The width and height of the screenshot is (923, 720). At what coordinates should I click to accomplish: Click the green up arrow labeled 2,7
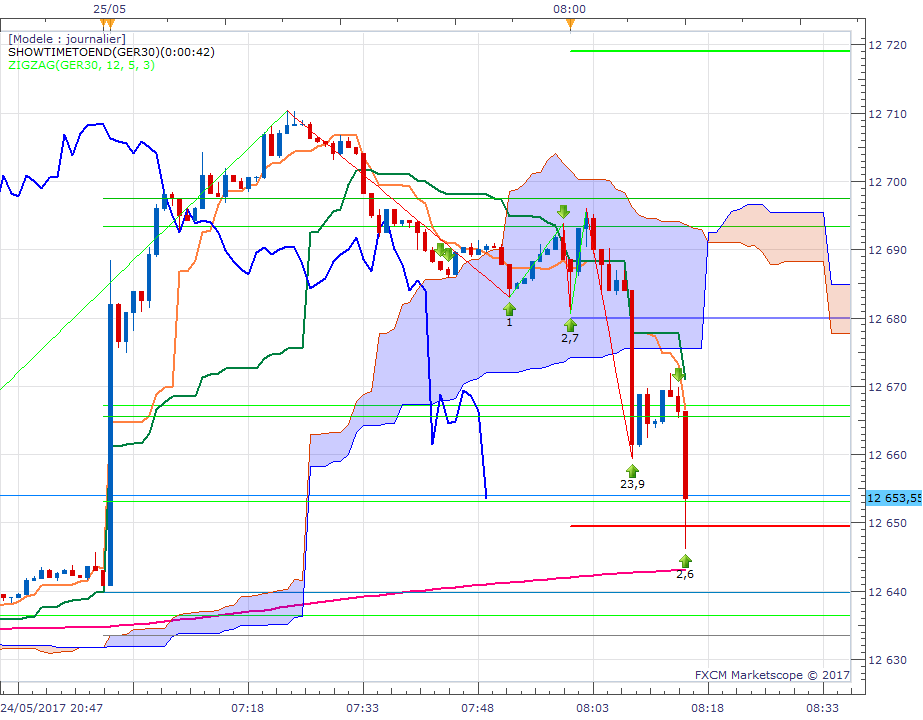570,325
